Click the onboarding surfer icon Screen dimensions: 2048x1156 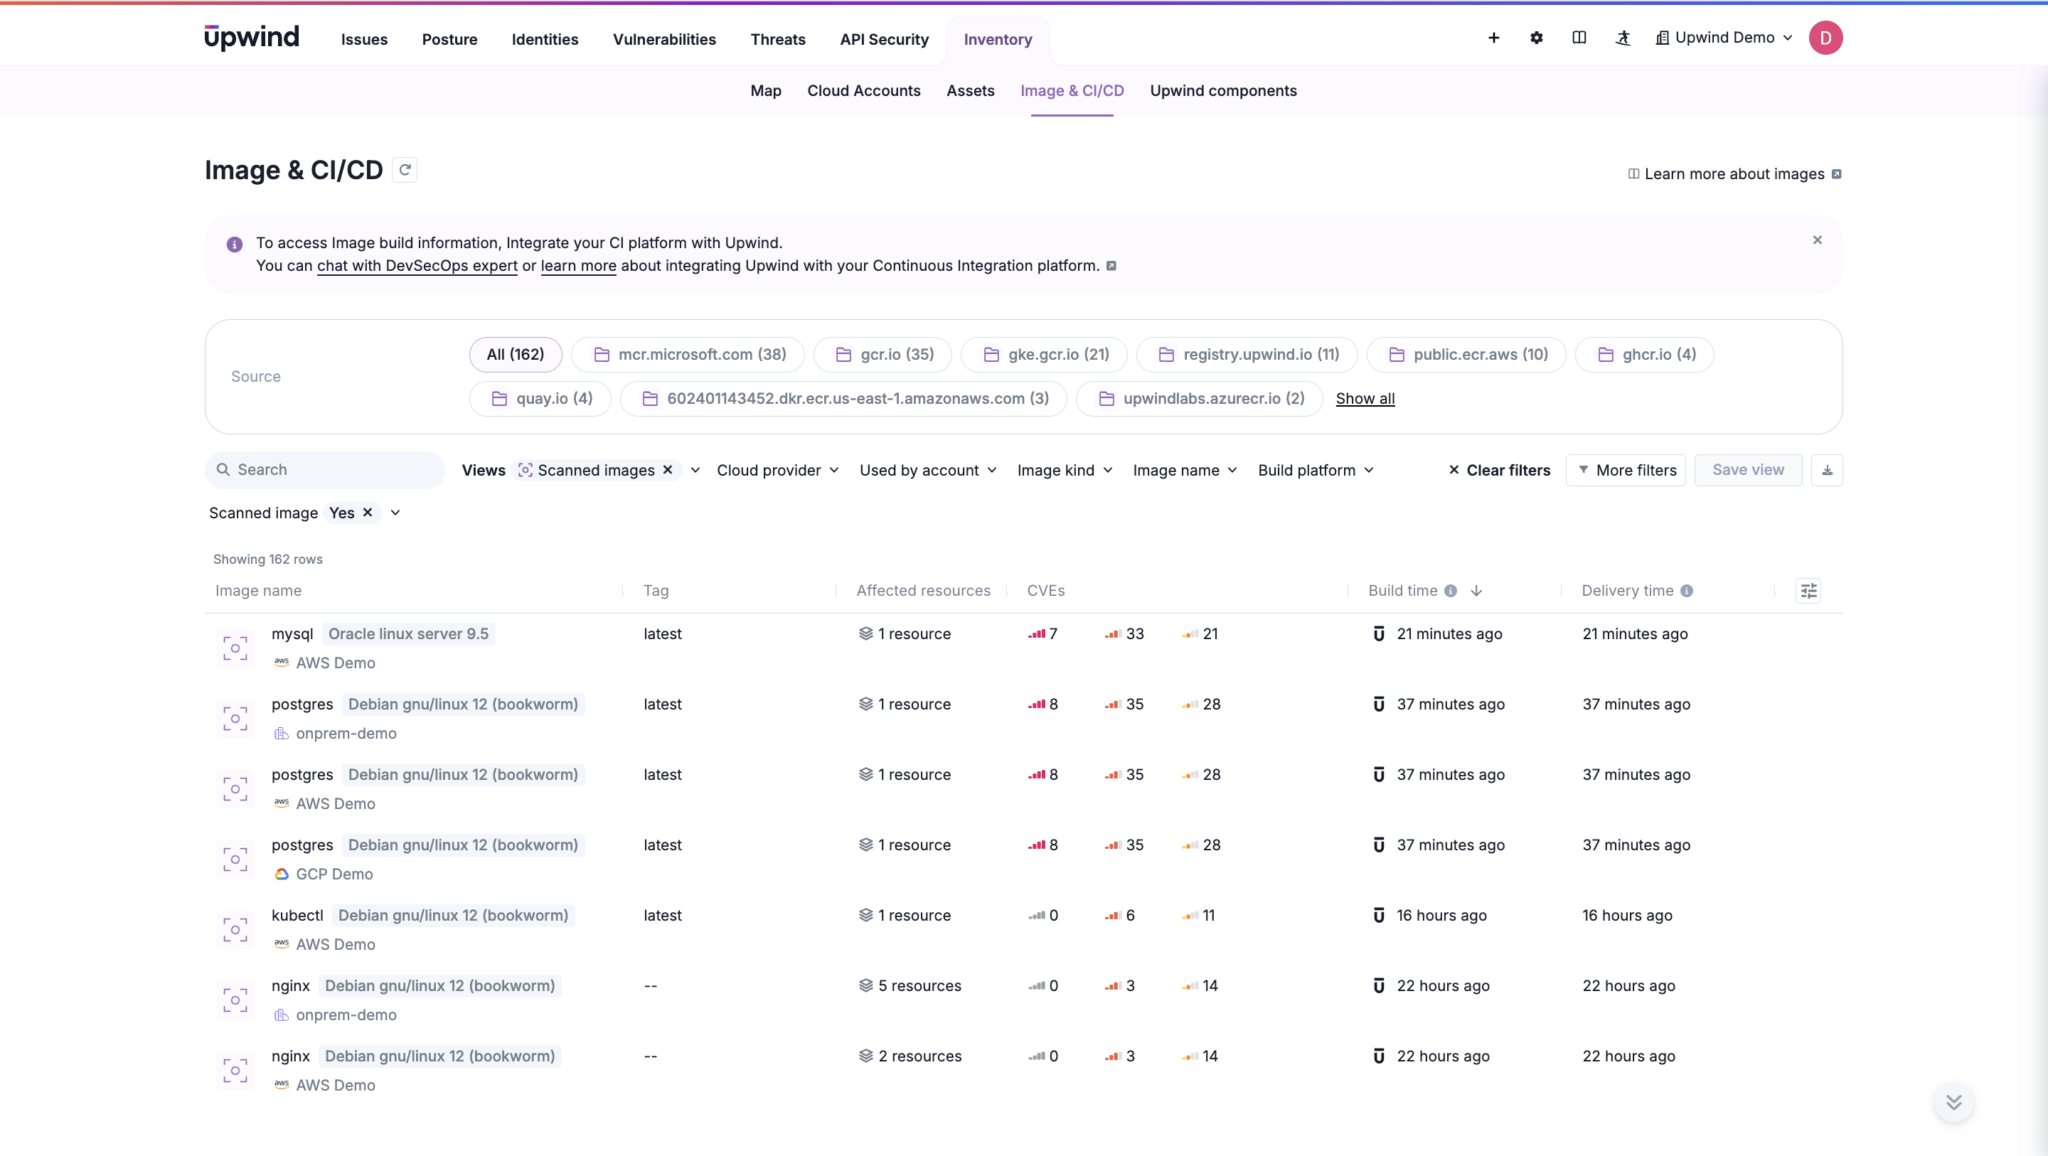1623,37
